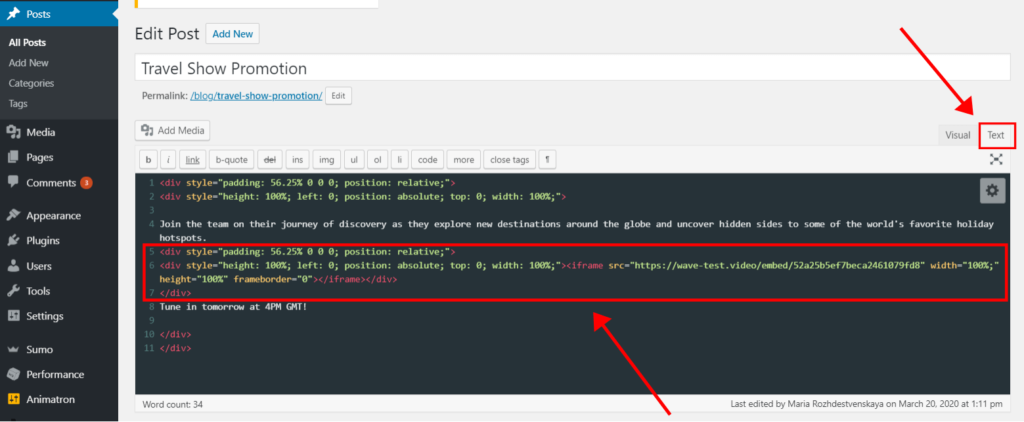Click the Appearance paintbrush icon
This screenshot has width=1024, height=422.
[x=13, y=216]
